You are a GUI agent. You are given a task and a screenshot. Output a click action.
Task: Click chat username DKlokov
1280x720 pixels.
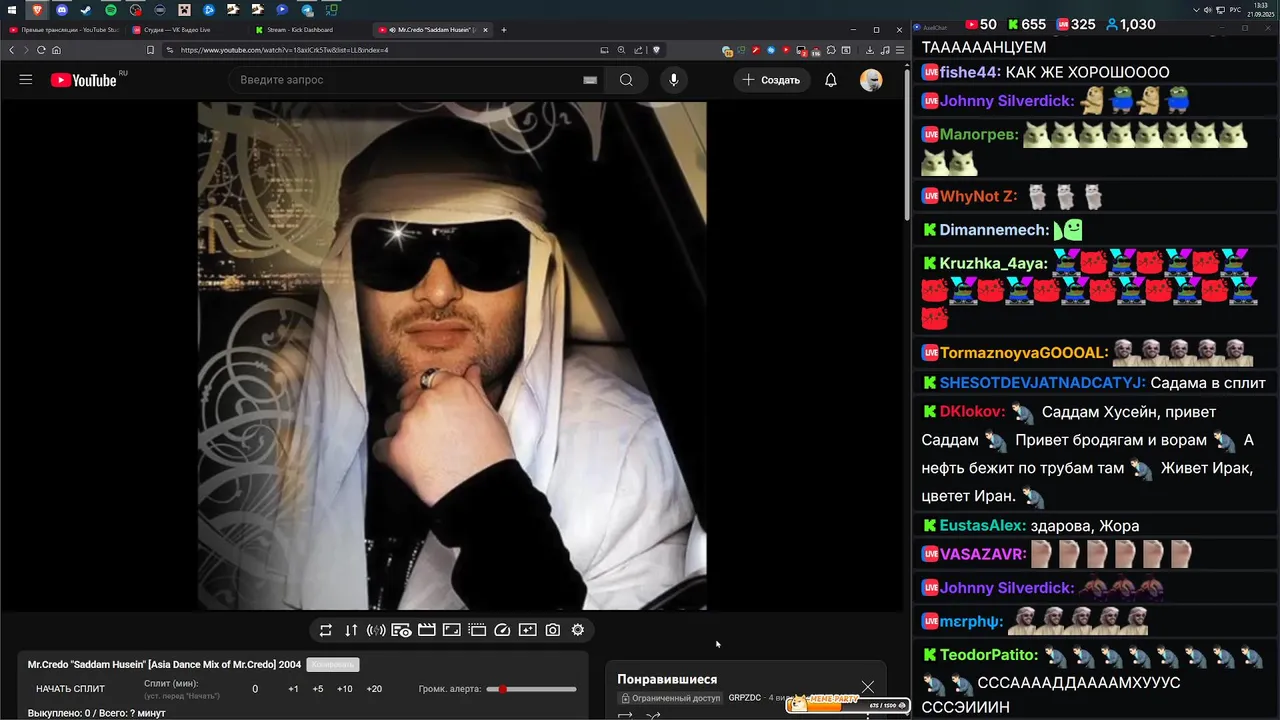click(972, 412)
